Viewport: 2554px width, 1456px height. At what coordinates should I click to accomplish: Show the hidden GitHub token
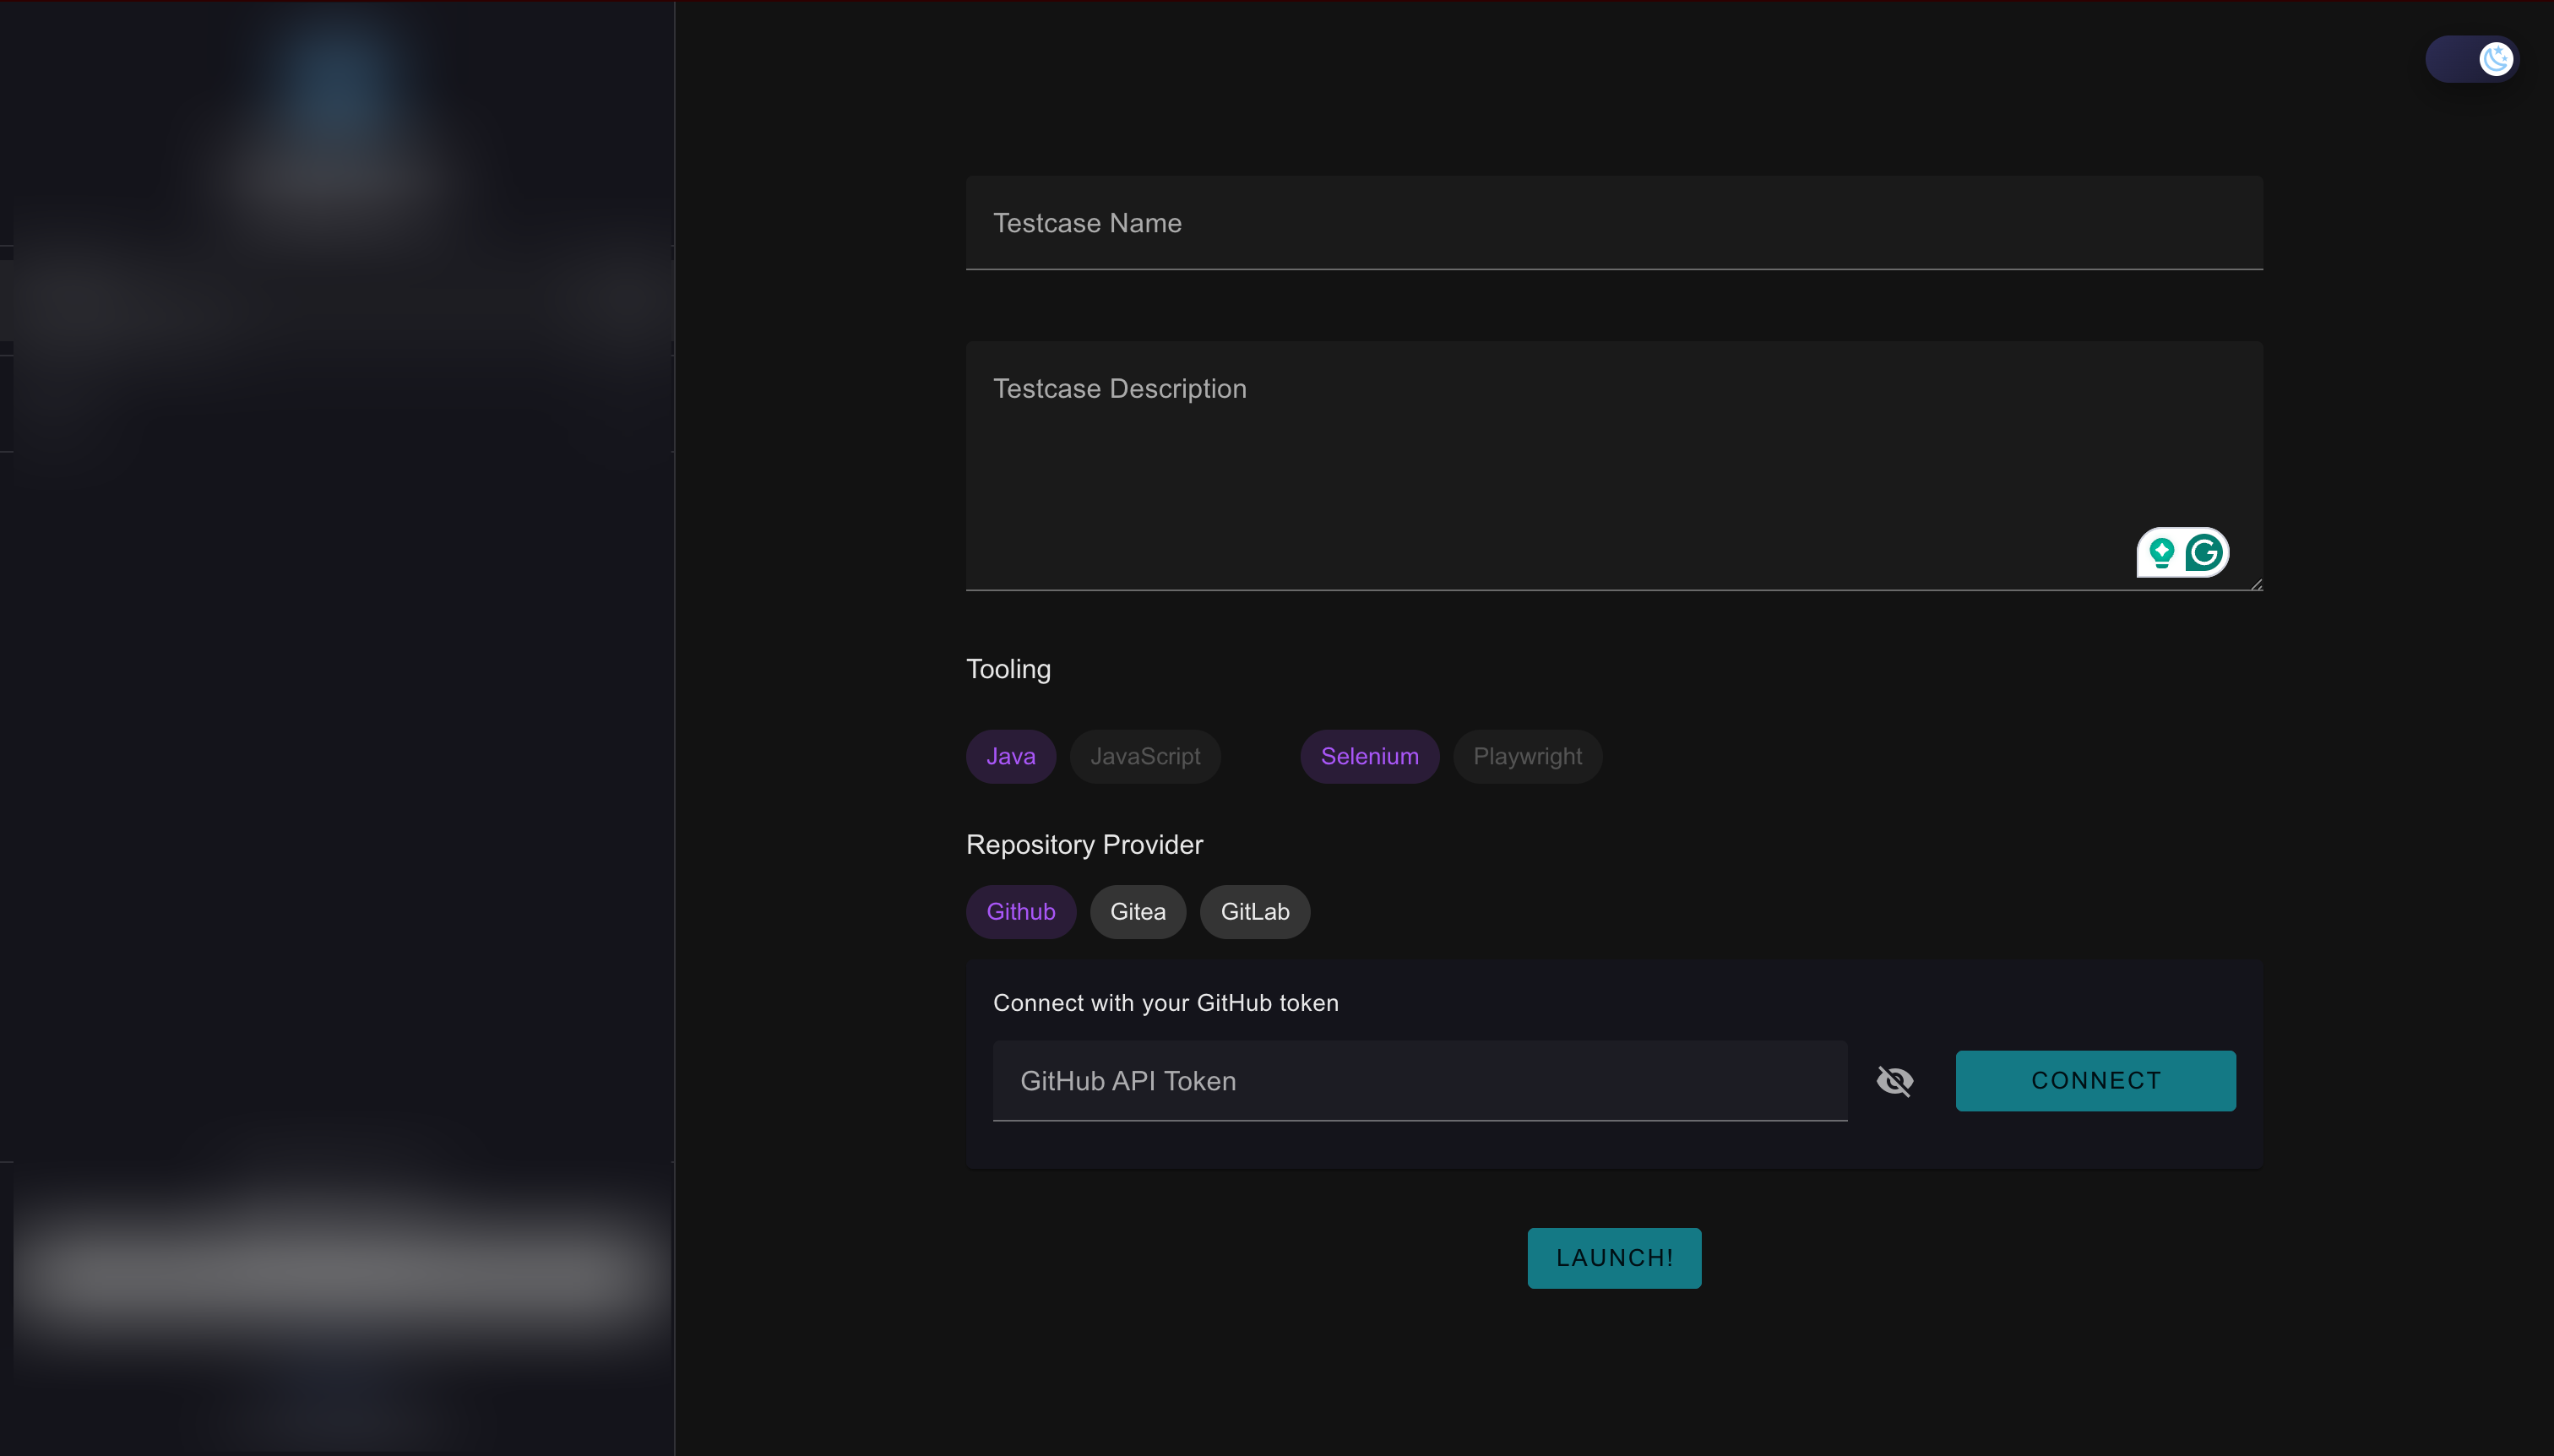pos(1894,1081)
